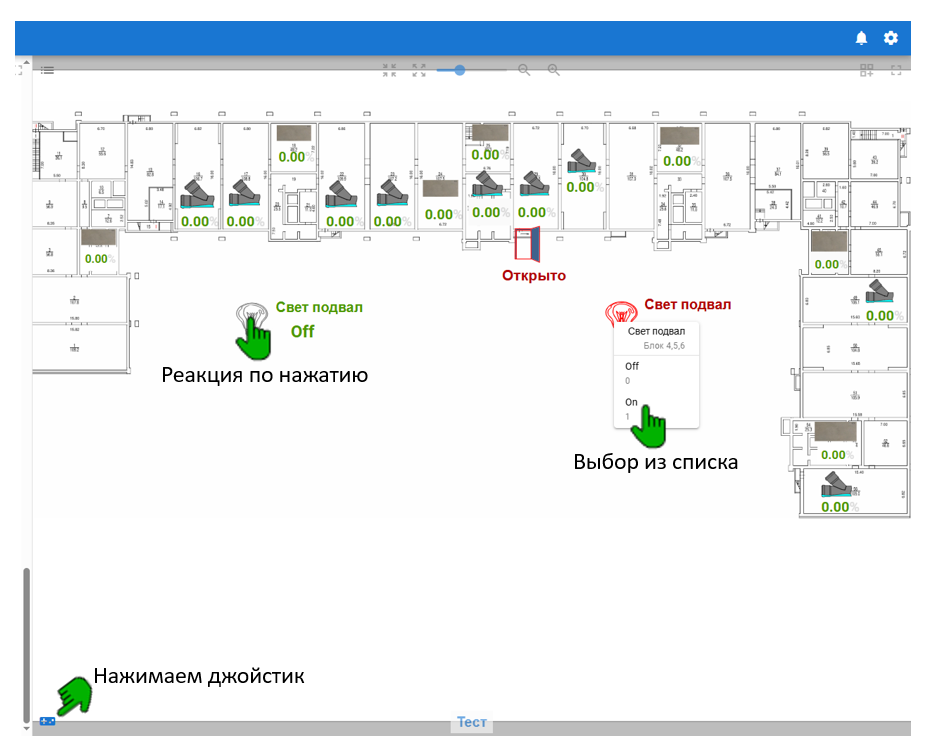This screenshot has width=929, height=744.
Task: Open the notifications bell
Action: (x=861, y=39)
